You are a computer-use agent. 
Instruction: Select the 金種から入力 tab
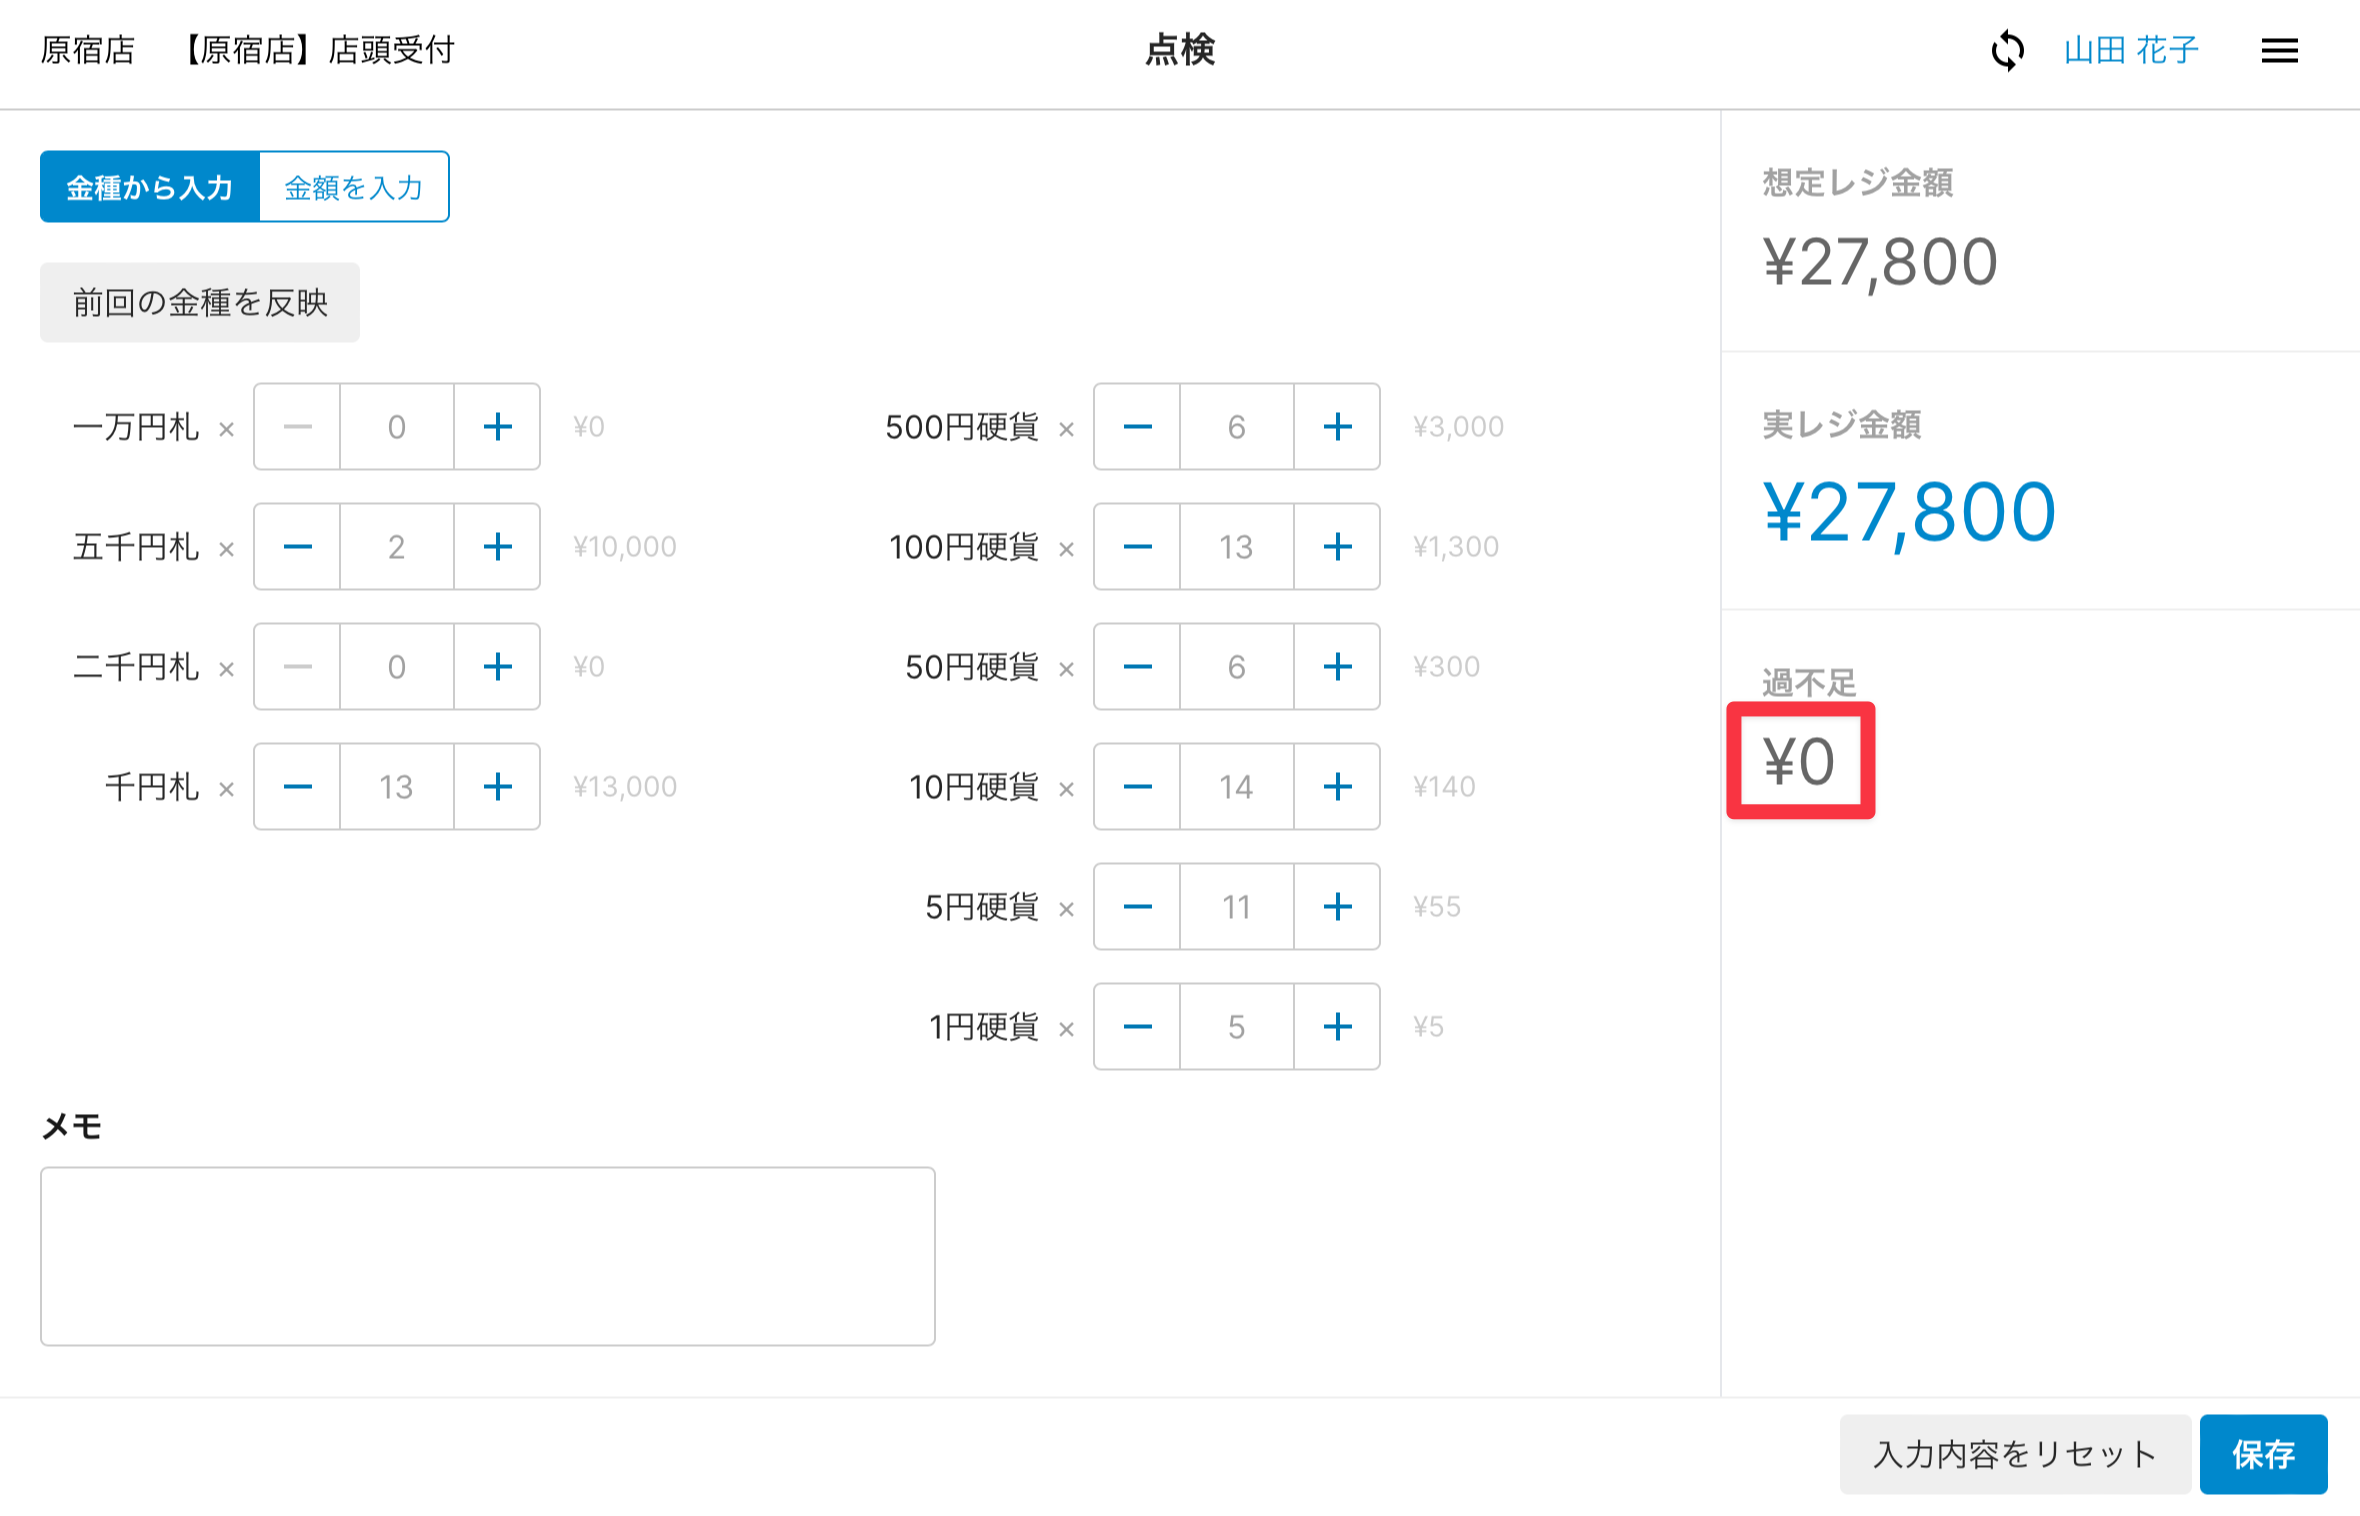click(150, 187)
